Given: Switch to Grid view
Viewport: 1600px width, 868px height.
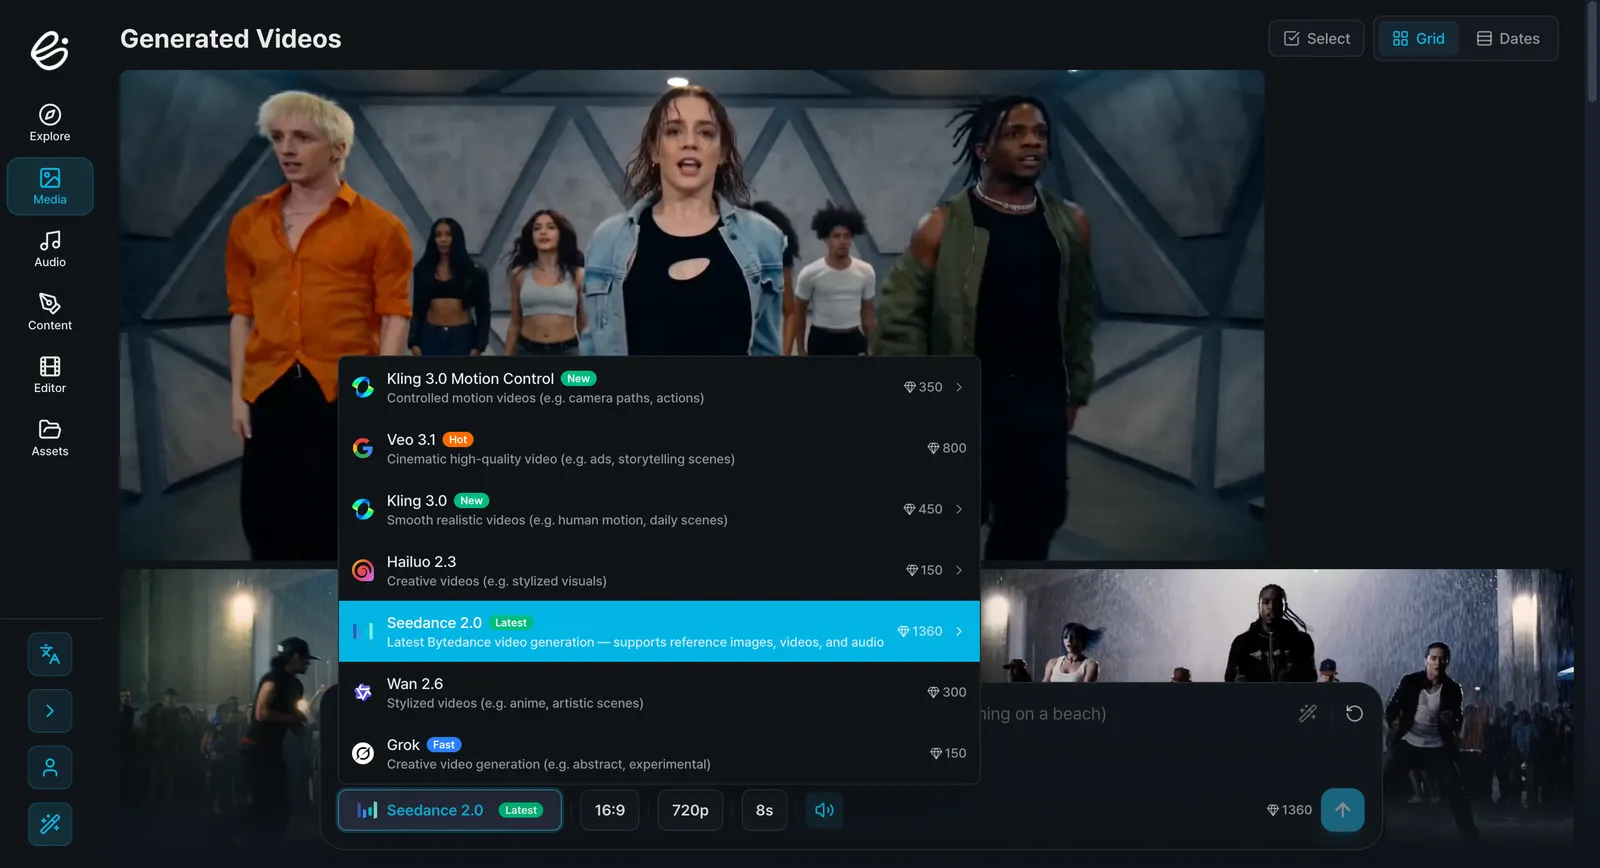Looking at the screenshot, I should pyautogui.click(x=1418, y=39).
